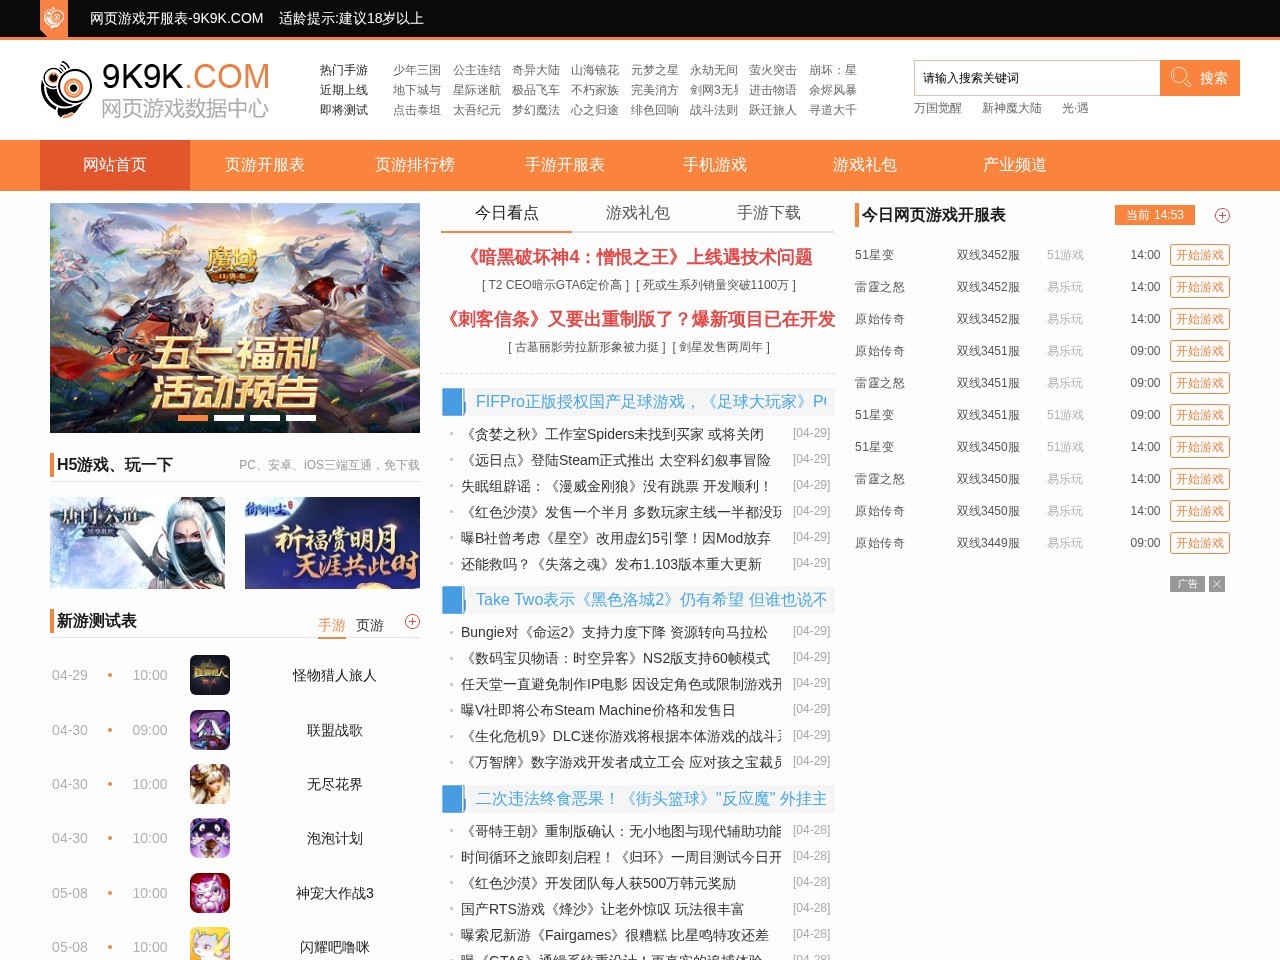Viewport: 1280px width, 960px height.
Task: Click 即将测试 category link
Action: tap(344, 110)
